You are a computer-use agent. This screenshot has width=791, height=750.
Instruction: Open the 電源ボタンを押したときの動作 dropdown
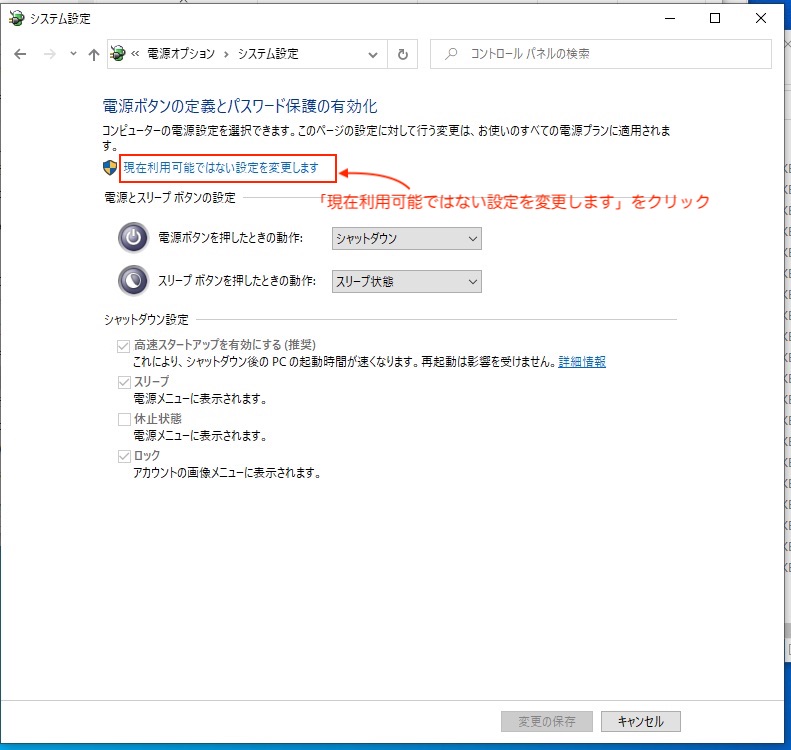tap(407, 238)
